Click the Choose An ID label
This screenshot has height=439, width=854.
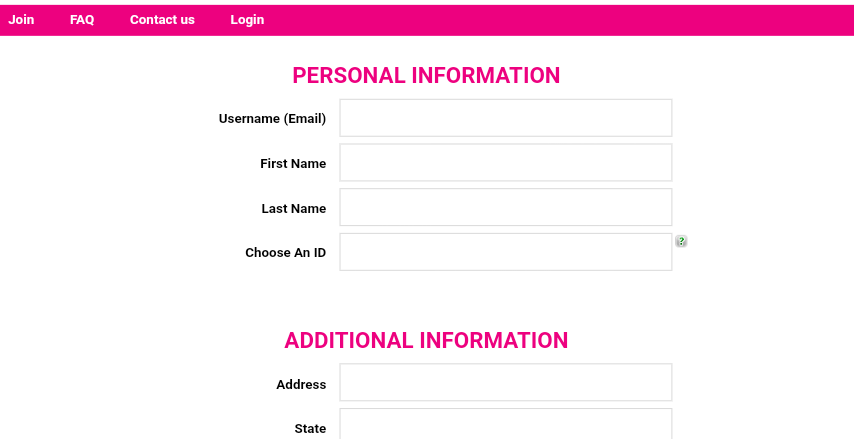[x=285, y=253]
